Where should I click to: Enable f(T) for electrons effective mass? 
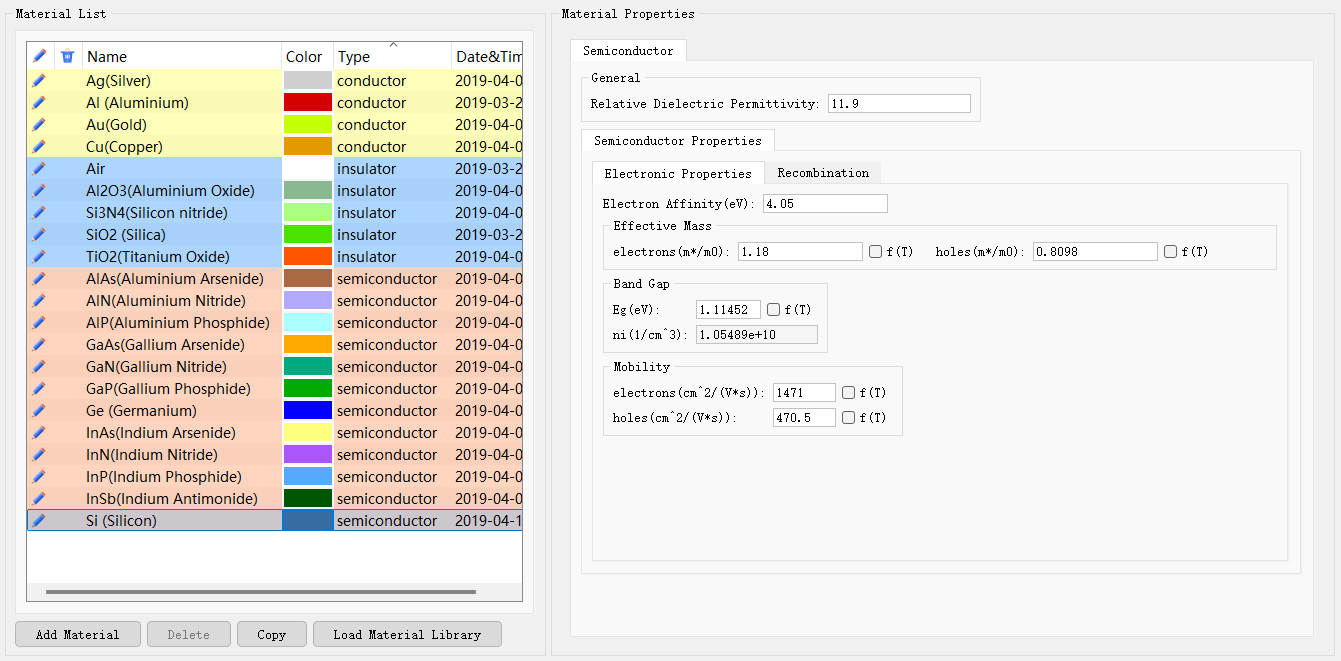coord(875,252)
